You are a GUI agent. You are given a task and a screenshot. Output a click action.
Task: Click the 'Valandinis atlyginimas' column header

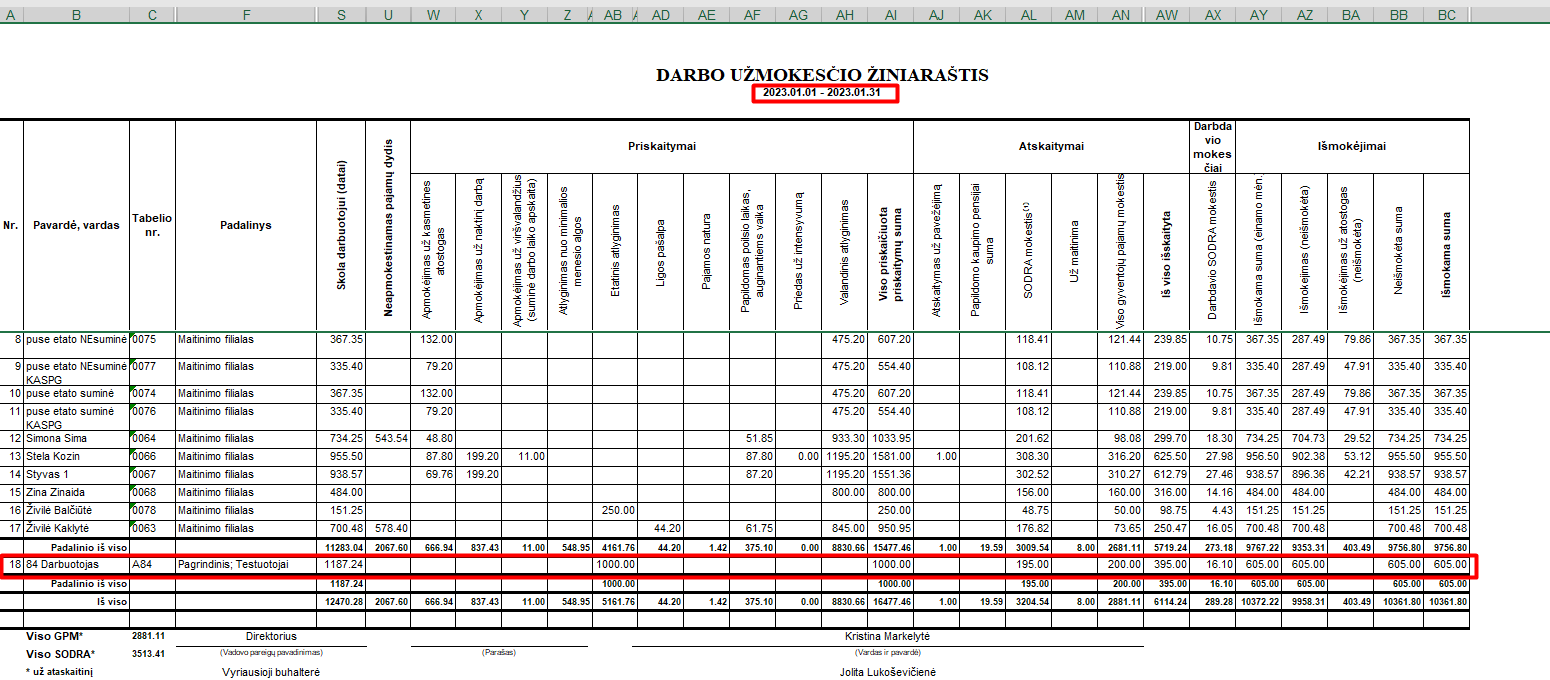coord(845,251)
